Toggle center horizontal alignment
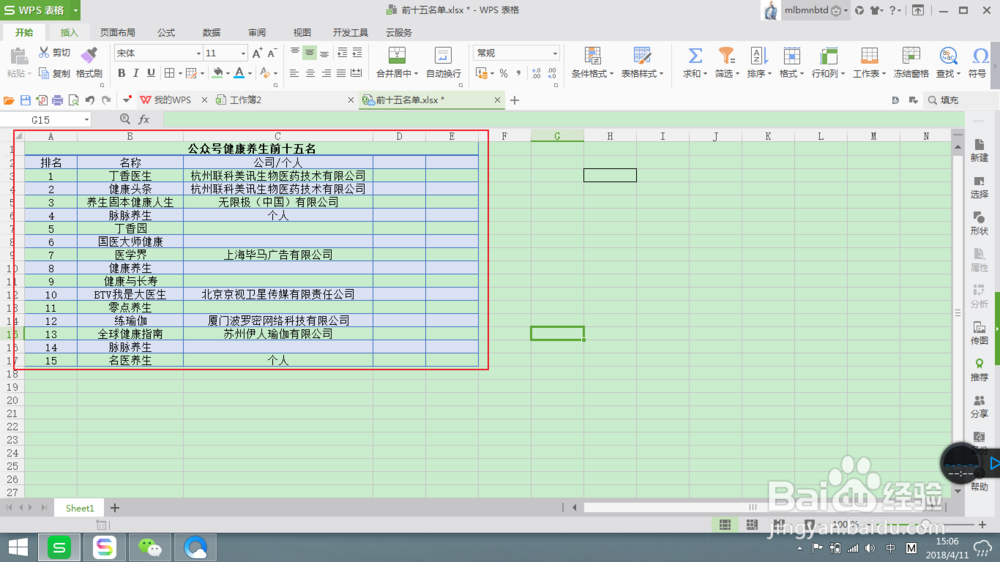 310,73
